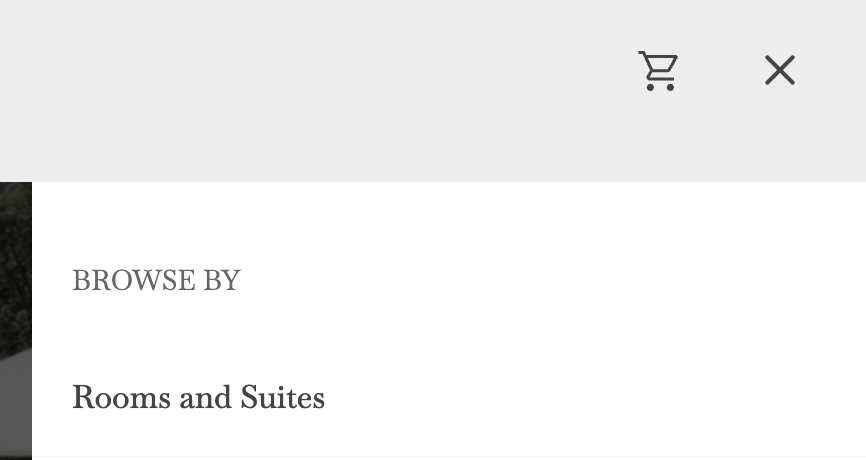This screenshot has height=460, width=866.
Task: Dismiss the Browse By panel using X
Action: click(x=780, y=70)
